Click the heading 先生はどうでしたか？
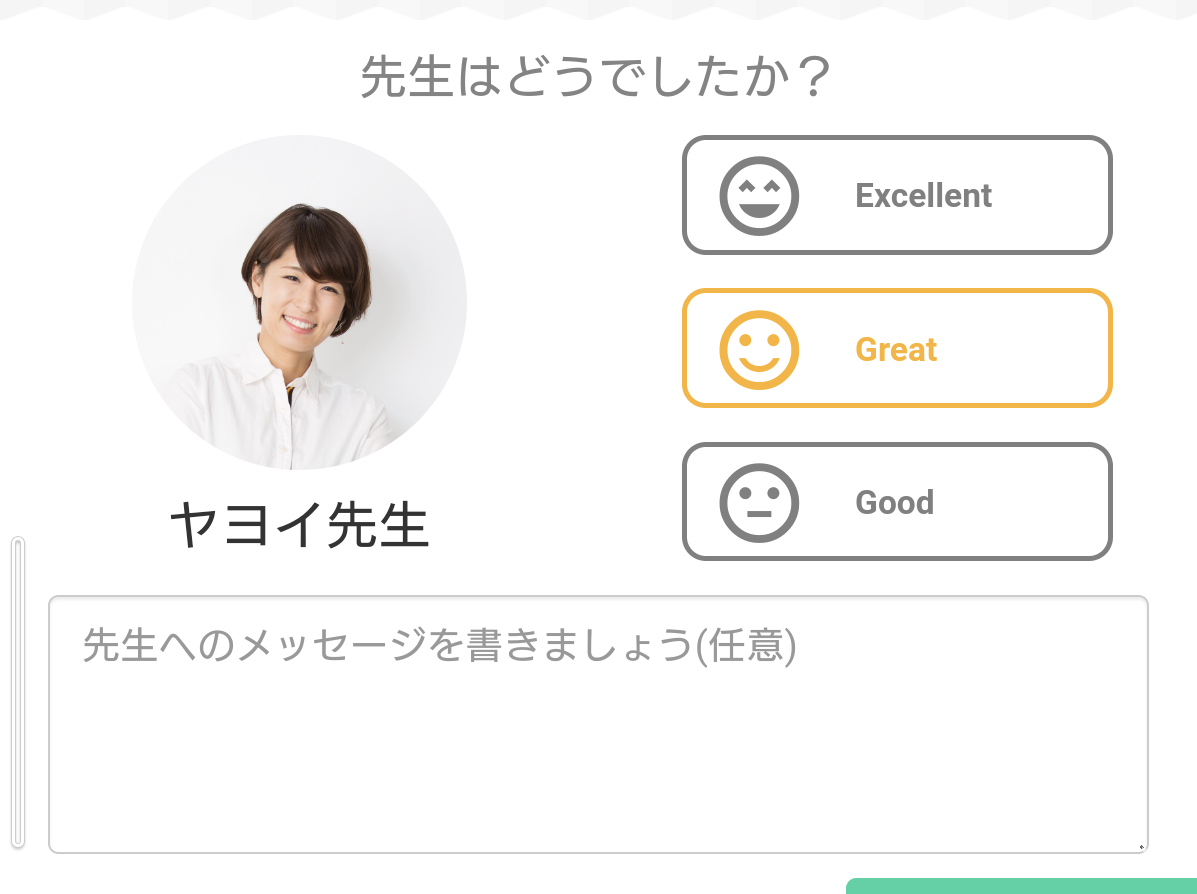The image size is (1197, 894). [596, 77]
